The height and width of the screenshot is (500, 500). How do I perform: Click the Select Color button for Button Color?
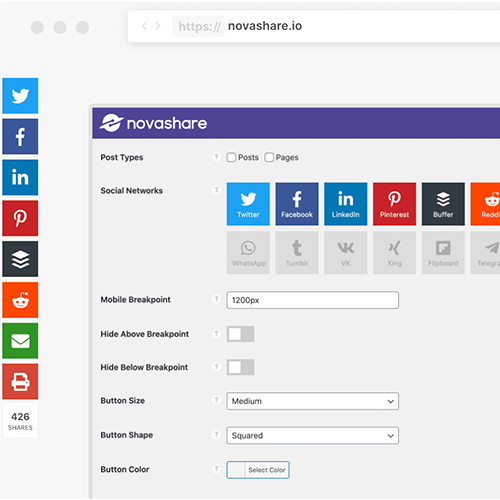[258, 470]
